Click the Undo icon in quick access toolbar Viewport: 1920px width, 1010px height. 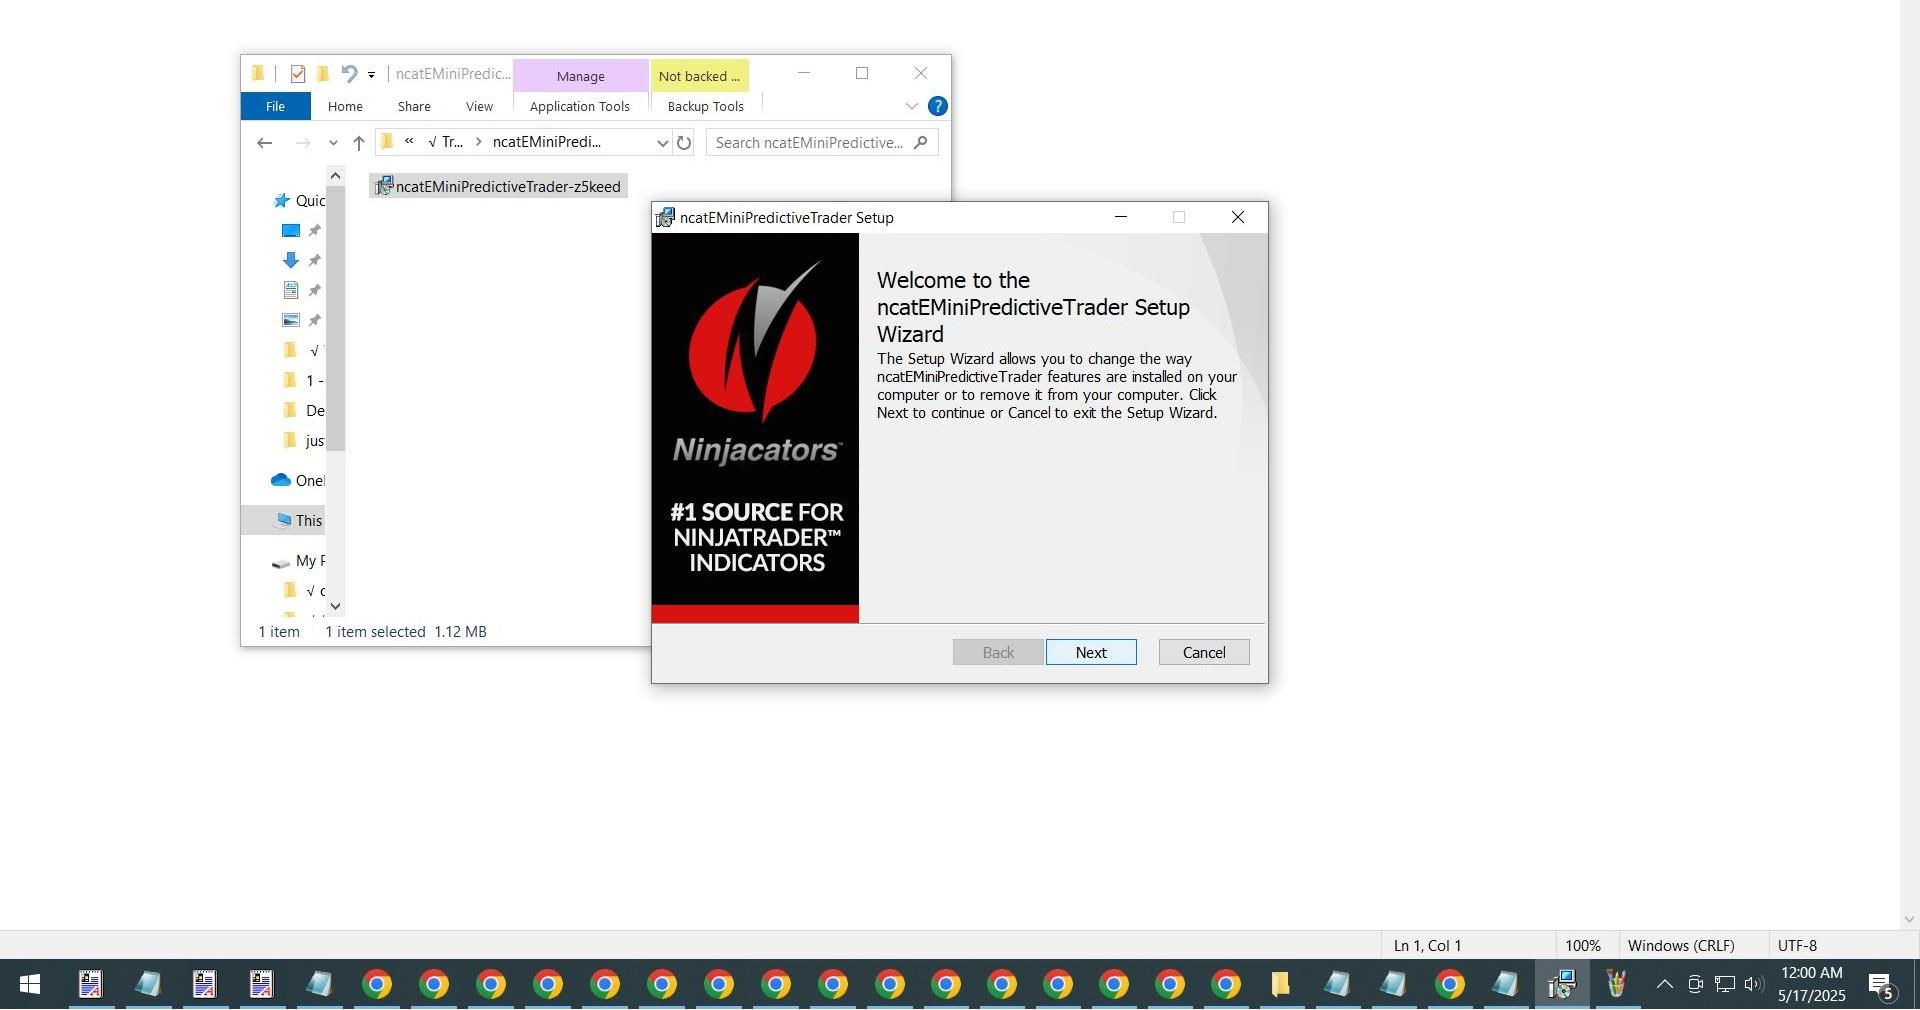pos(349,74)
